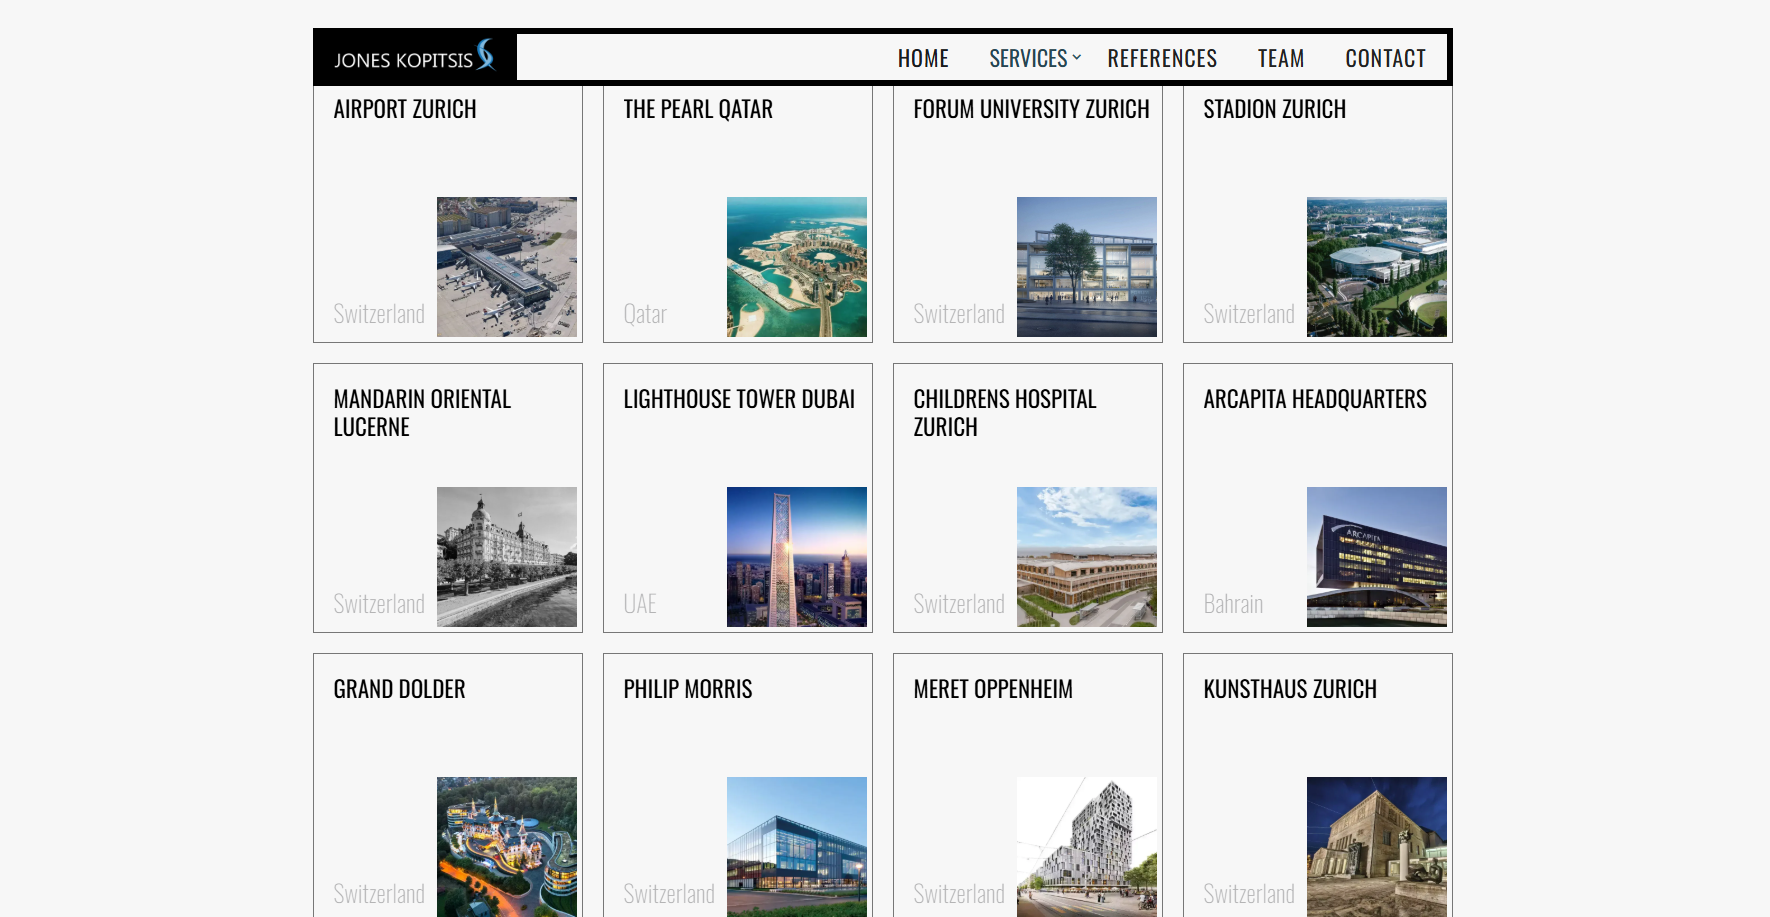Open the Philip Morris project title
The image size is (1770, 917).
688,689
